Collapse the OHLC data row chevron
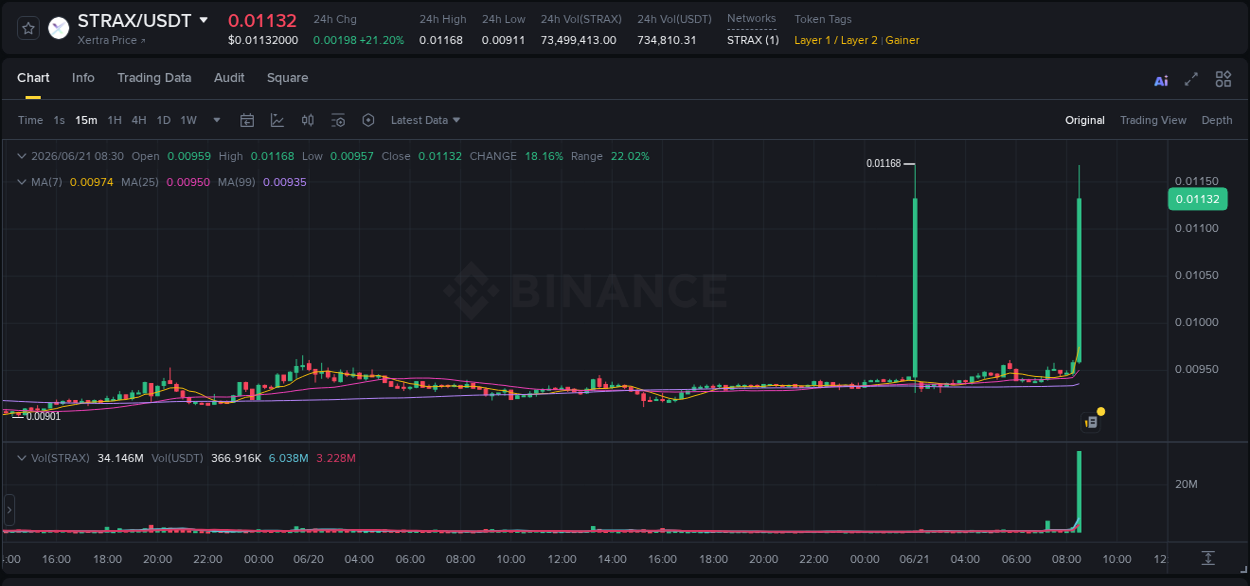 pyautogui.click(x=22, y=156)
